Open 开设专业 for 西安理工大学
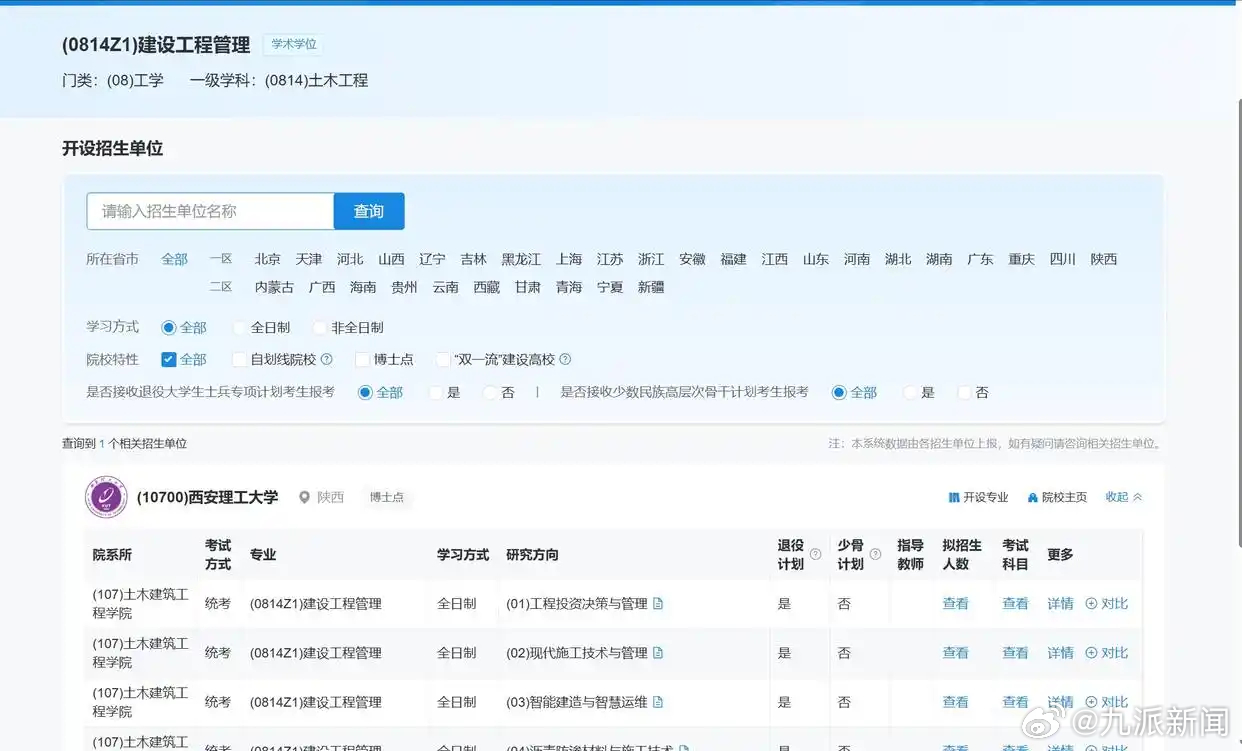The height and width of the screenshot is (751, 1242). tap(978, 497)
